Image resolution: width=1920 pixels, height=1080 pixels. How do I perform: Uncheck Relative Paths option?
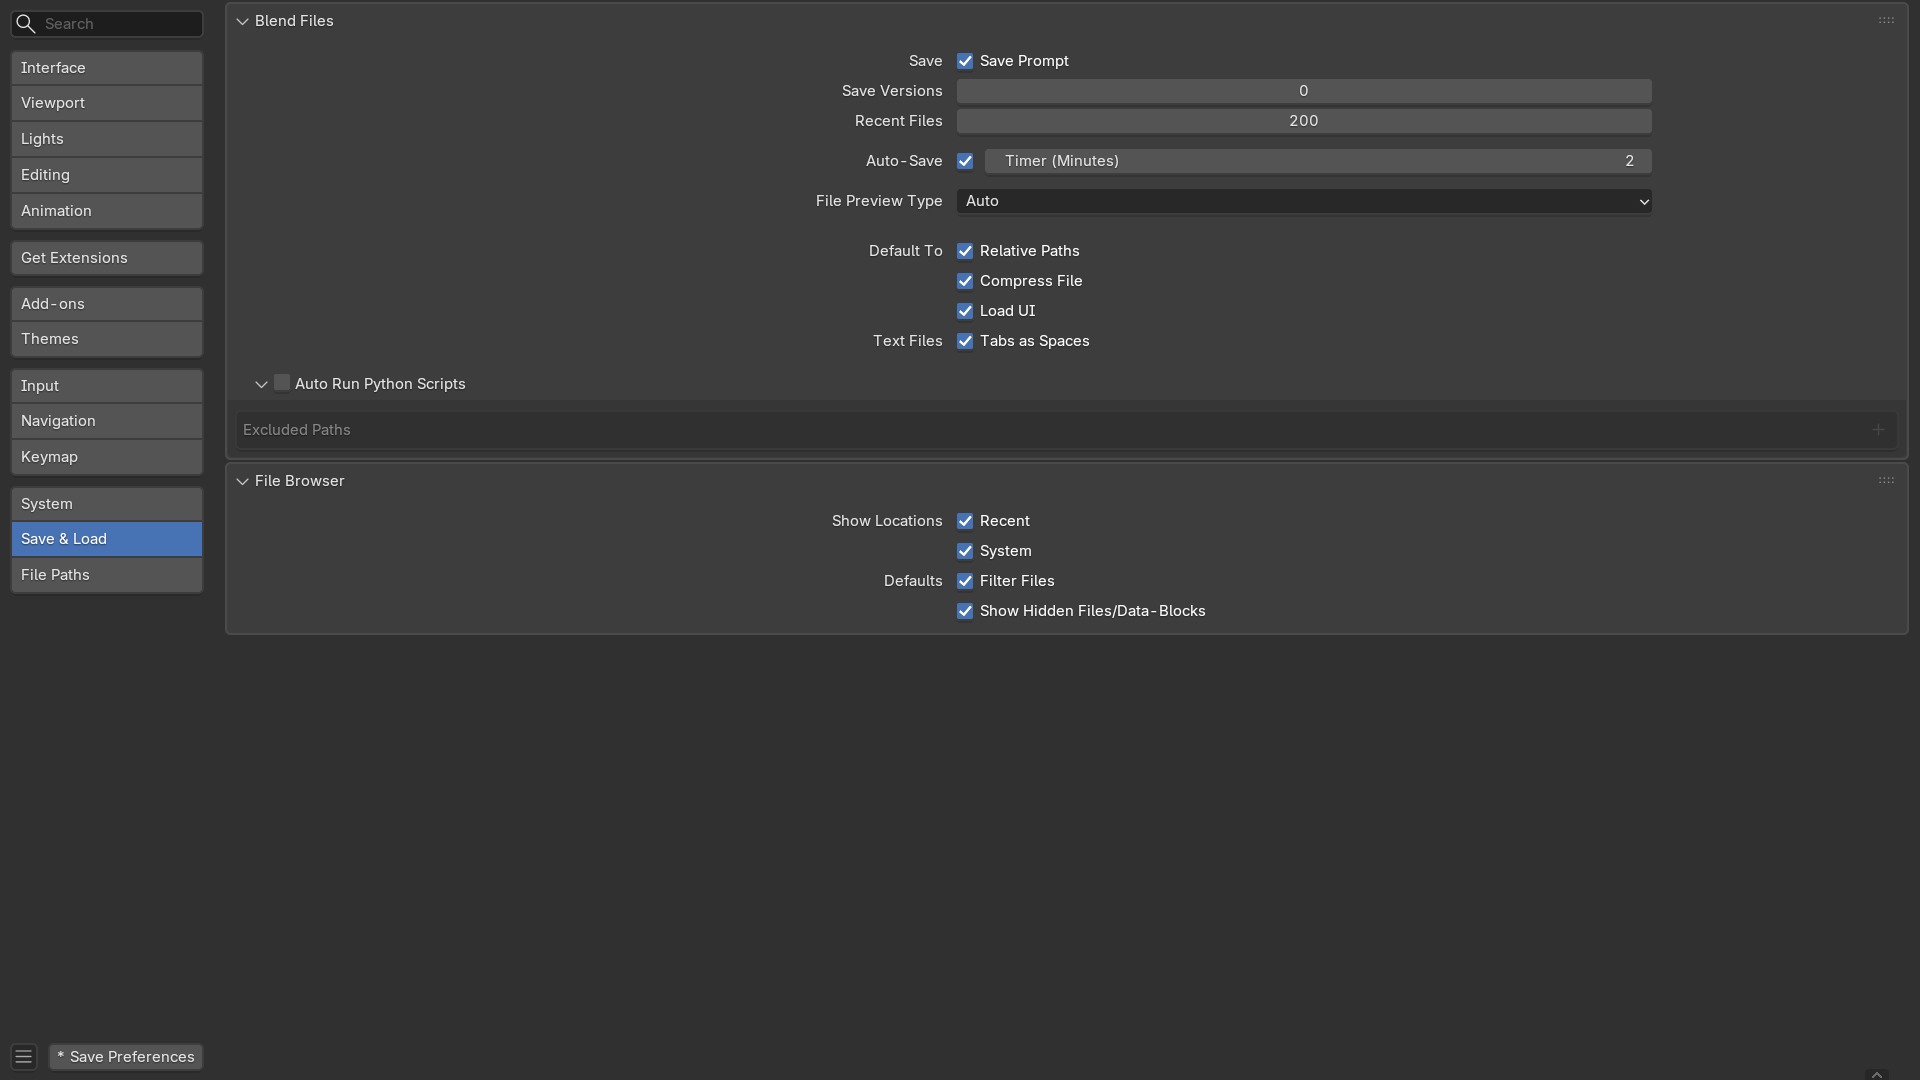point(965,251)
